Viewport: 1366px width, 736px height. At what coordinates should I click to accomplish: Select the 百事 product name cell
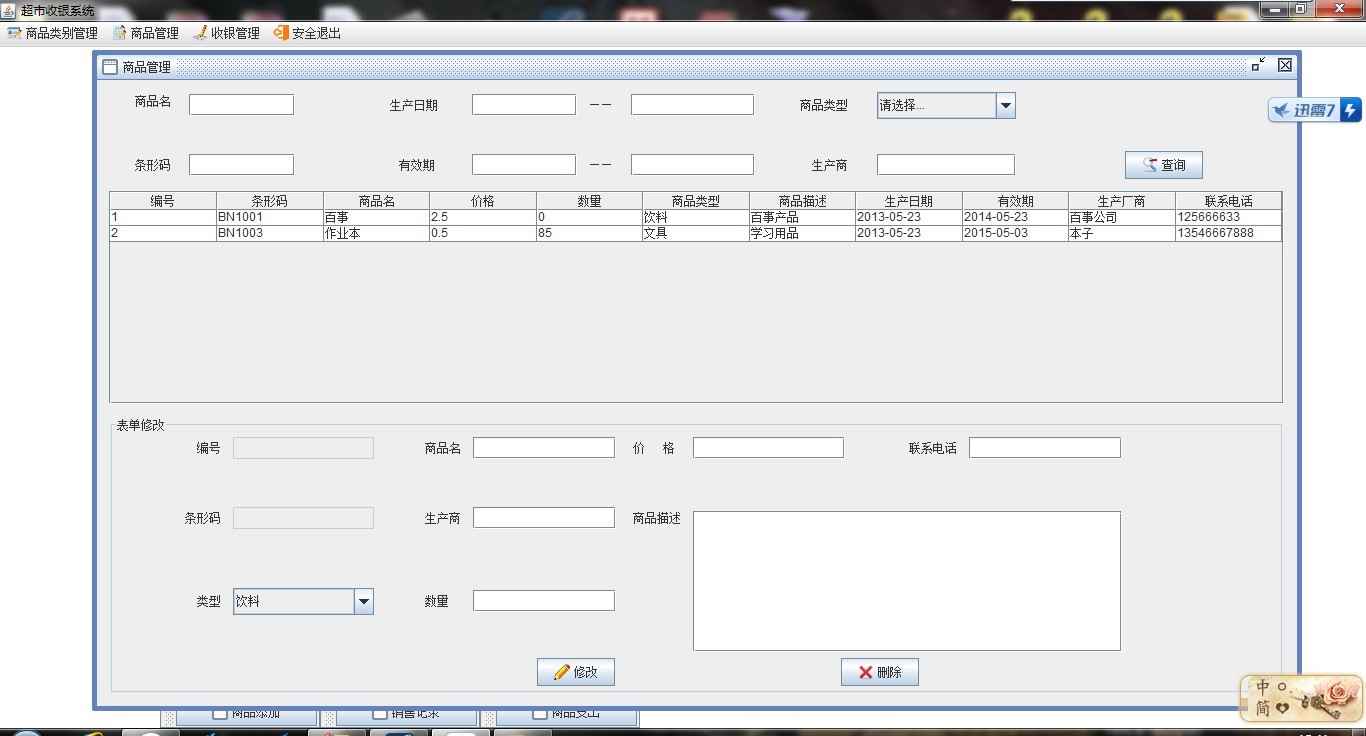pyautogui.click(x=376, y=217)
